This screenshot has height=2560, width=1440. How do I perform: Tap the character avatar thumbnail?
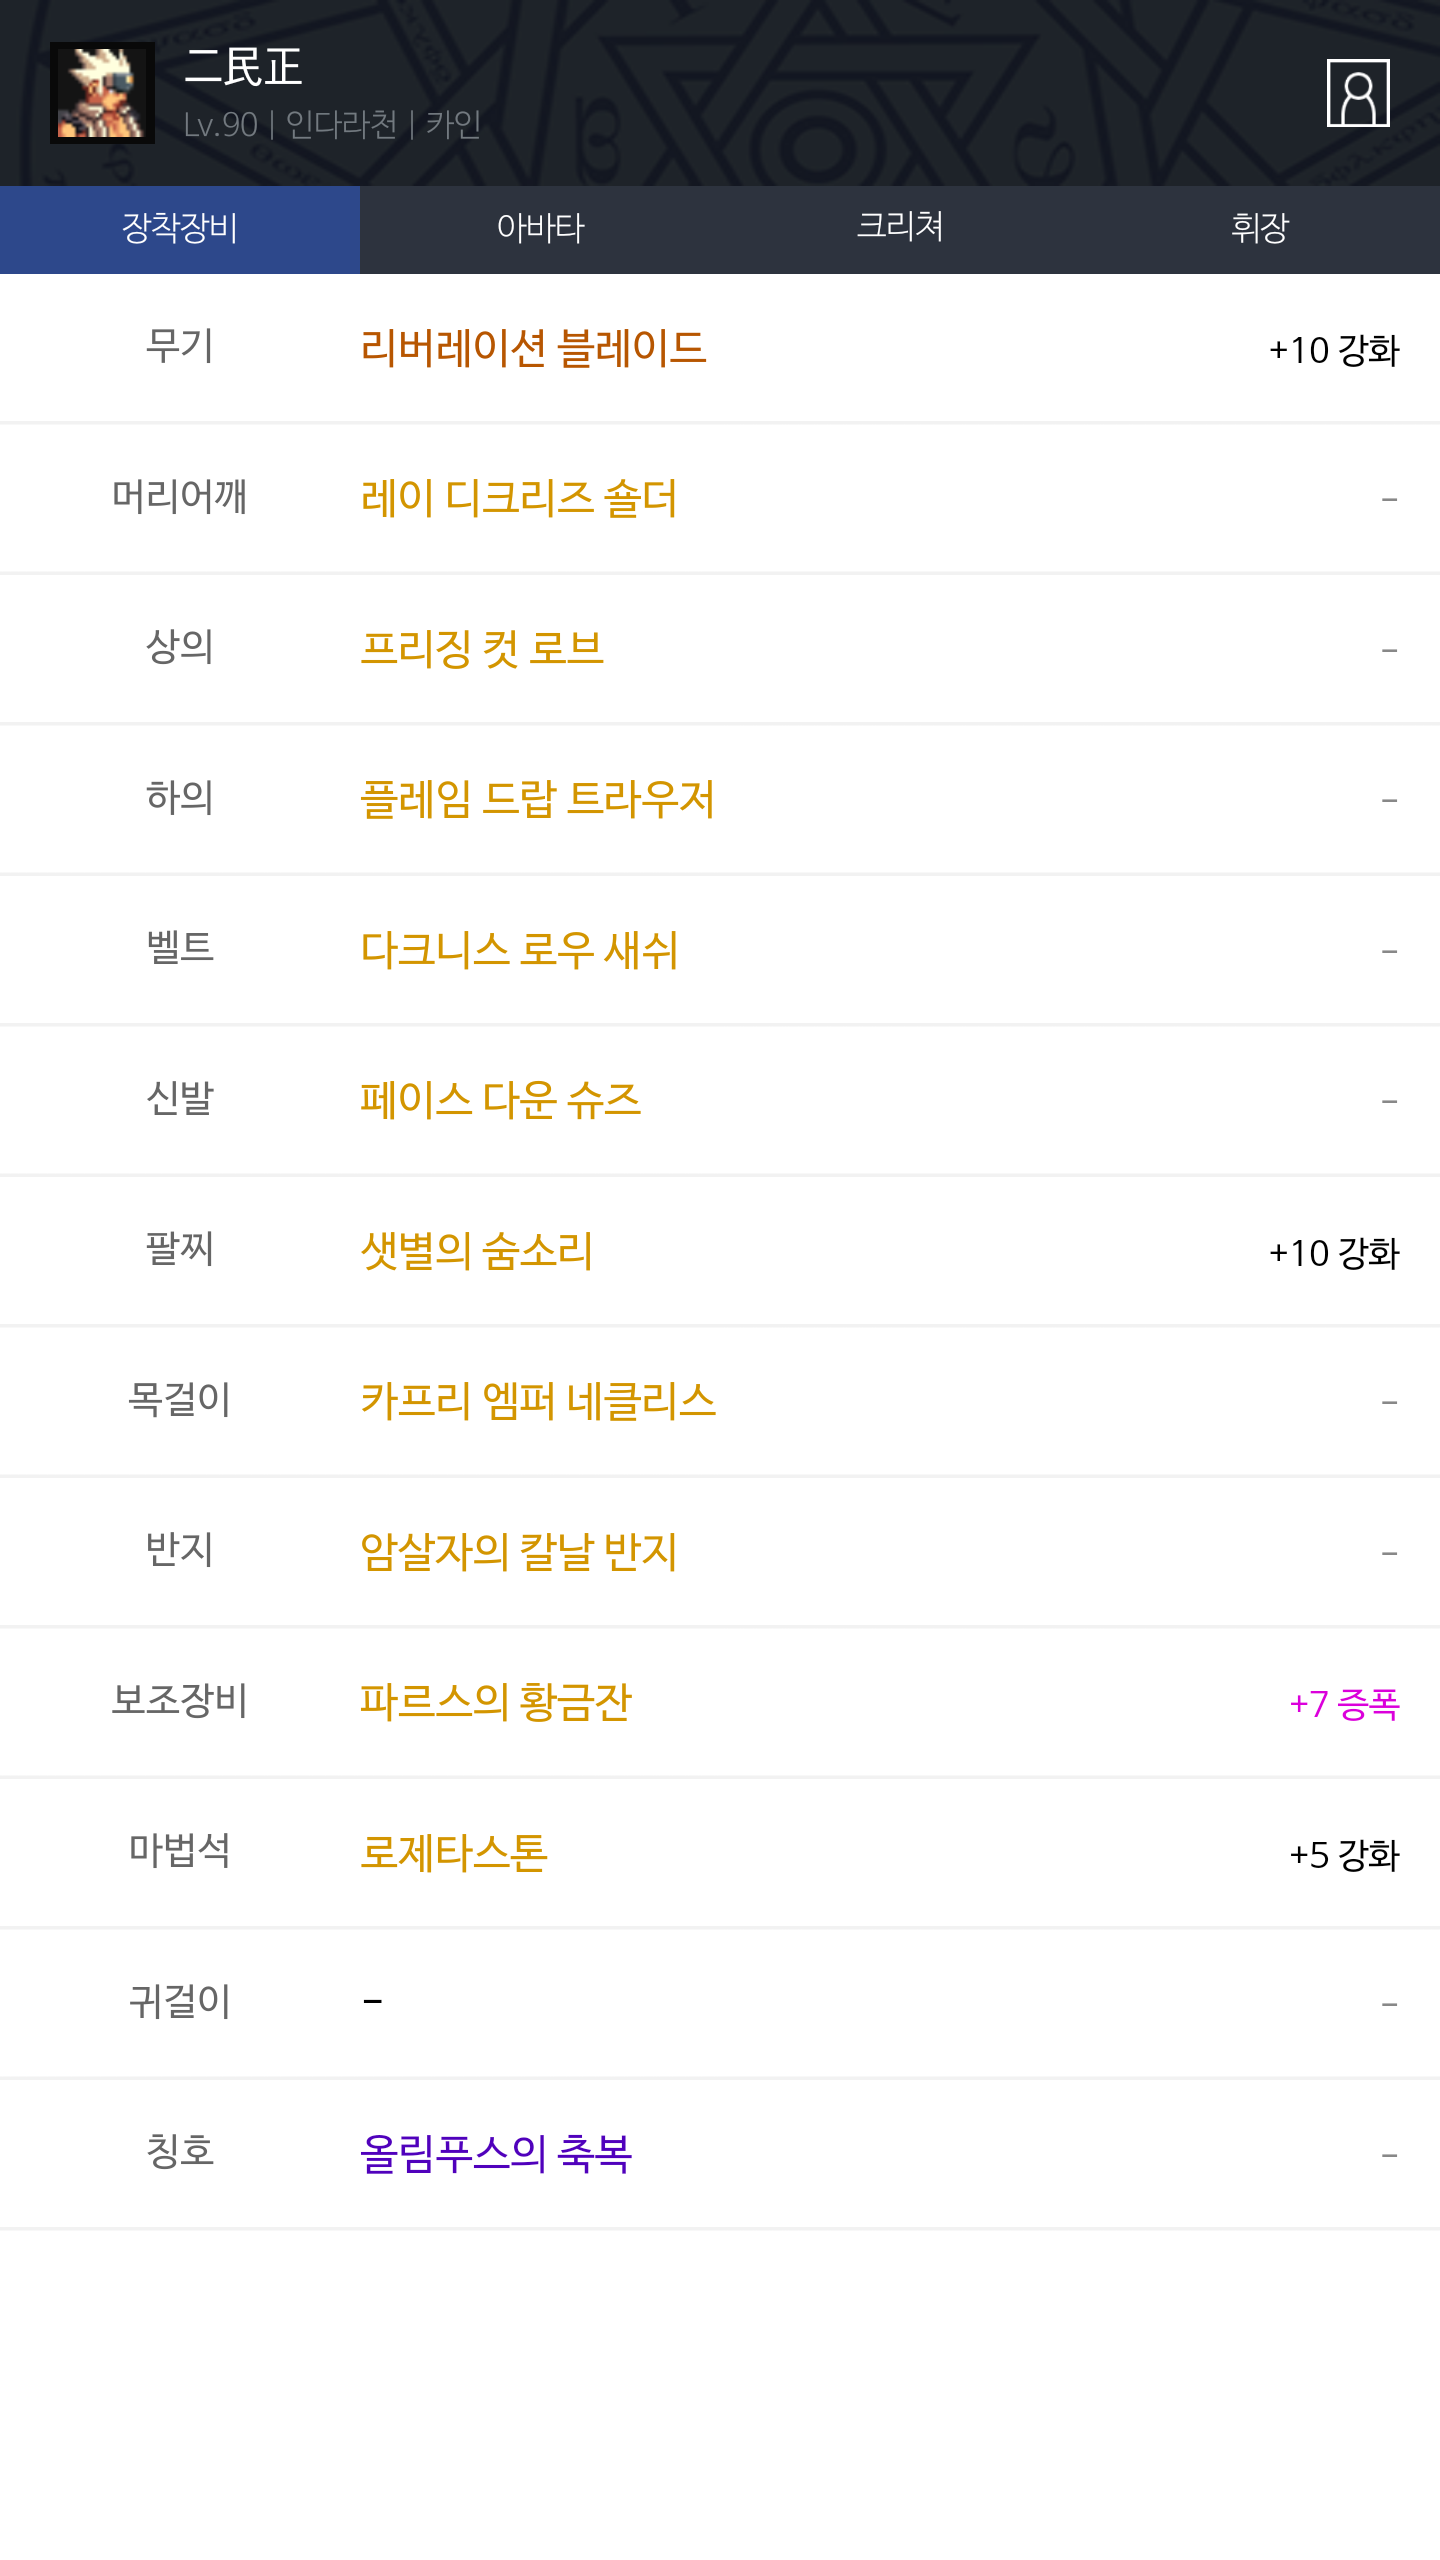102,93
